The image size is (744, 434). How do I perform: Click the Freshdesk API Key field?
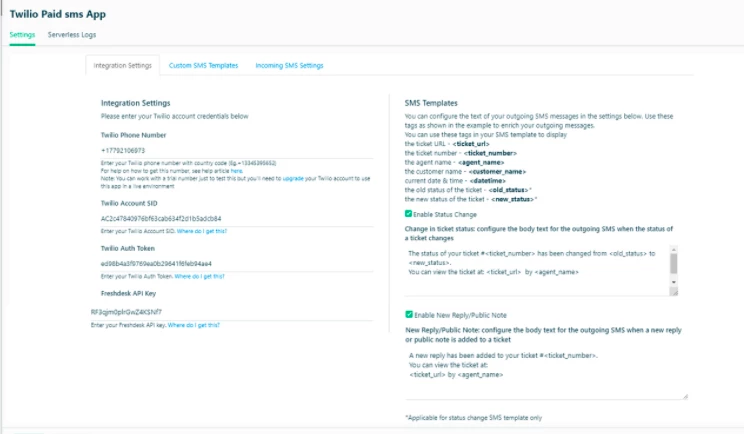[x=232, y=312]
